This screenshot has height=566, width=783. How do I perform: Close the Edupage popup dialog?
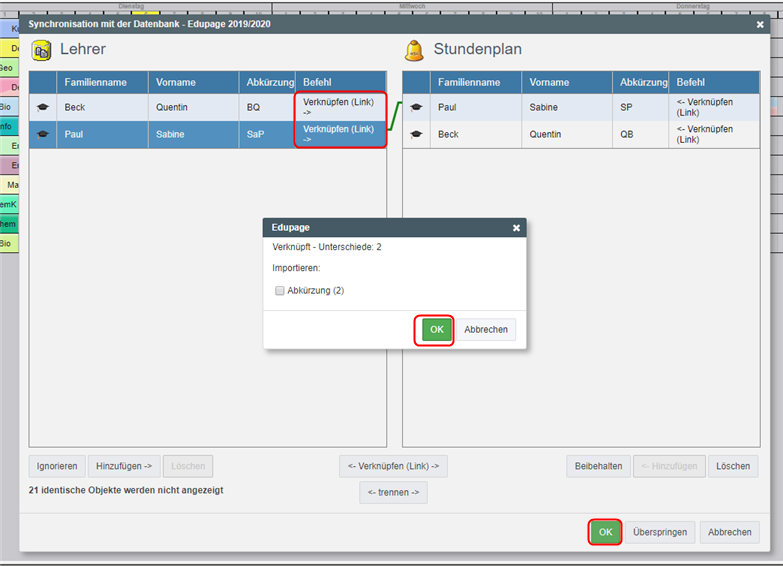click(516, 228)
